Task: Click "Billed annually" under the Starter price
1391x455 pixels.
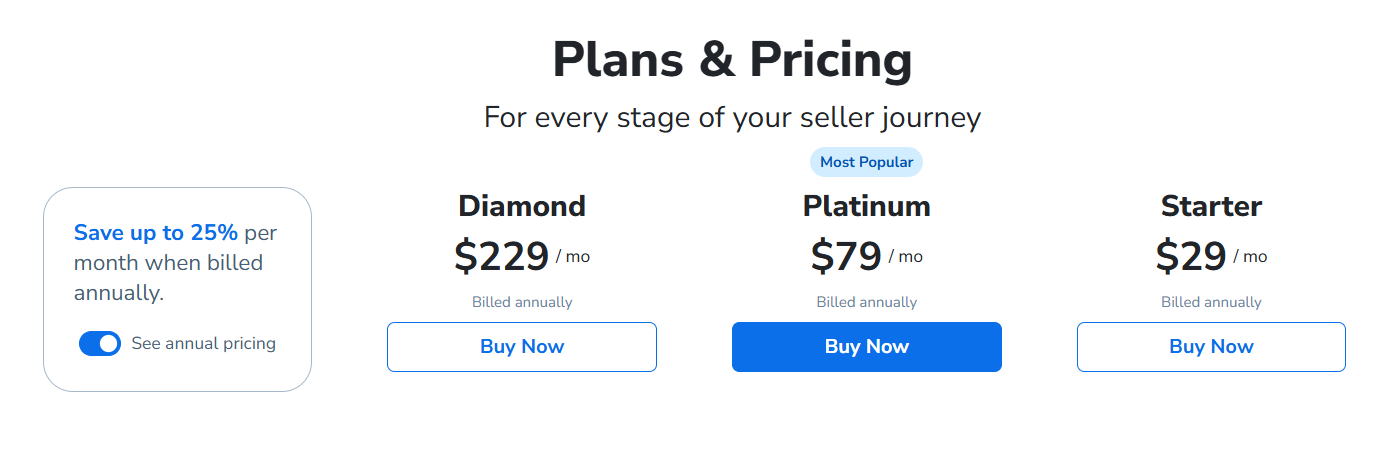Action: [x=1210, y=302]
